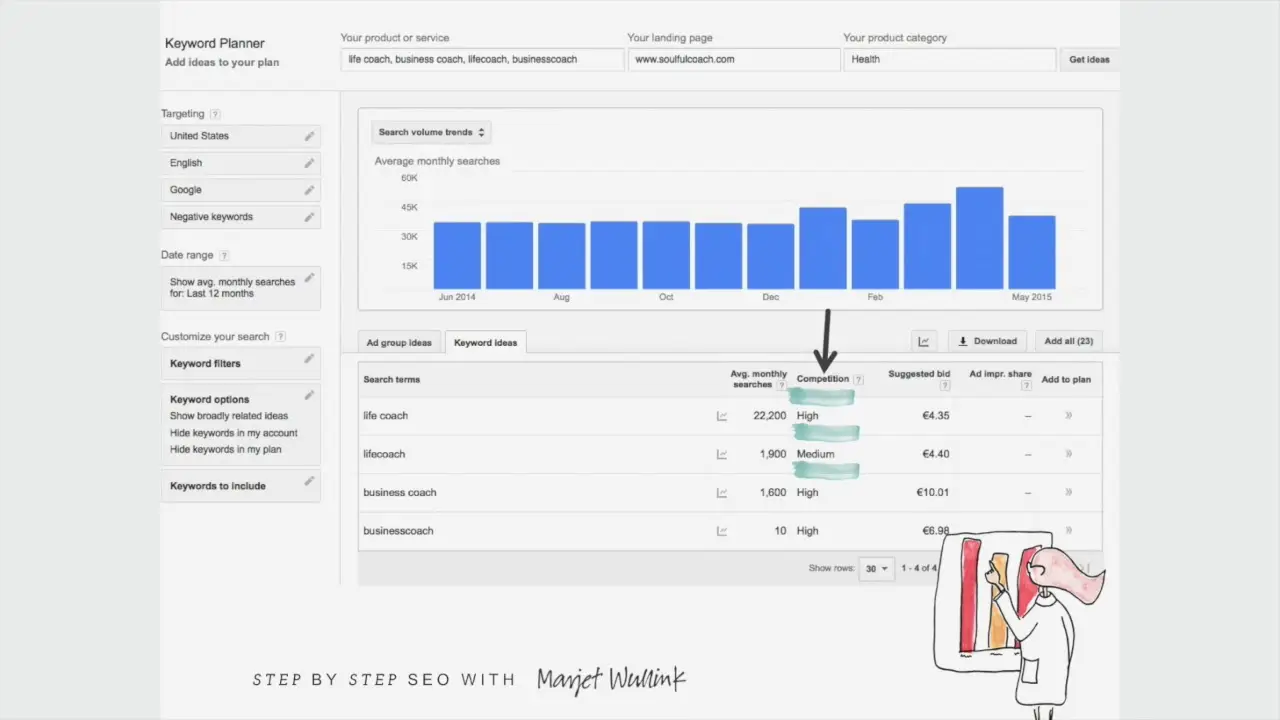1280x720 pixels.
Task: Show the trend chart for business coach
Action: 722,493
